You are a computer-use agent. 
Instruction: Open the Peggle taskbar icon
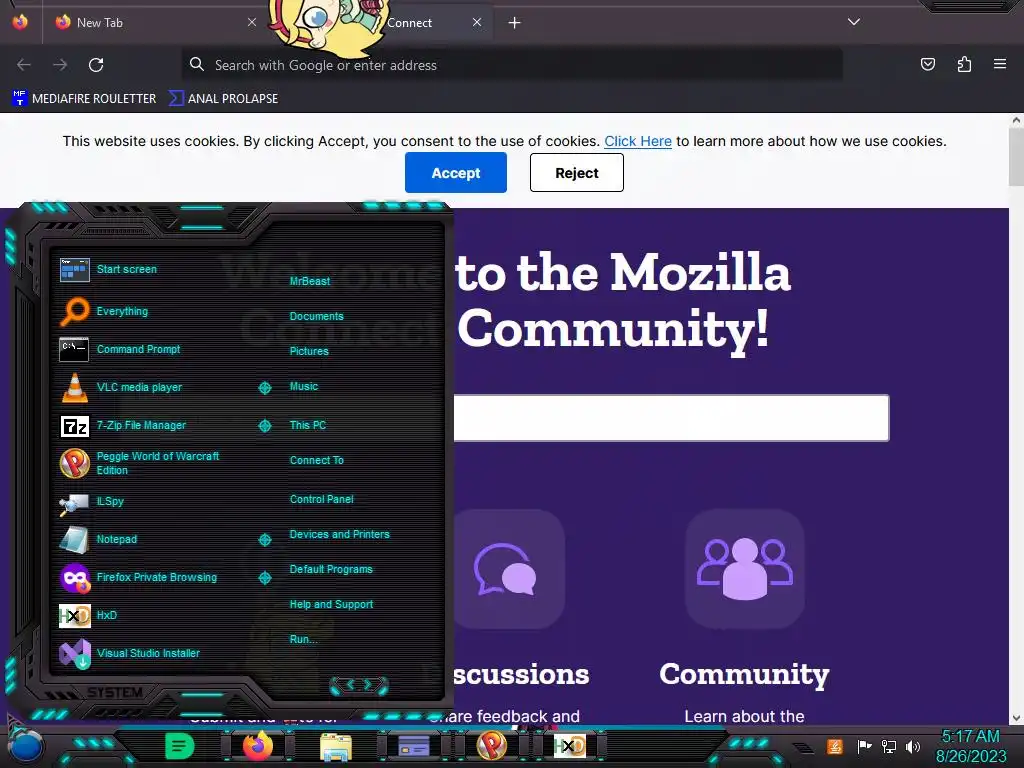(x=492, y=746)
